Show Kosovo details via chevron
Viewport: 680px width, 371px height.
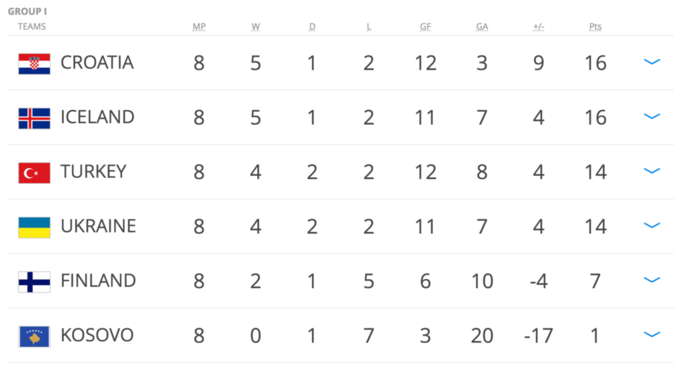tap(652, 335)
